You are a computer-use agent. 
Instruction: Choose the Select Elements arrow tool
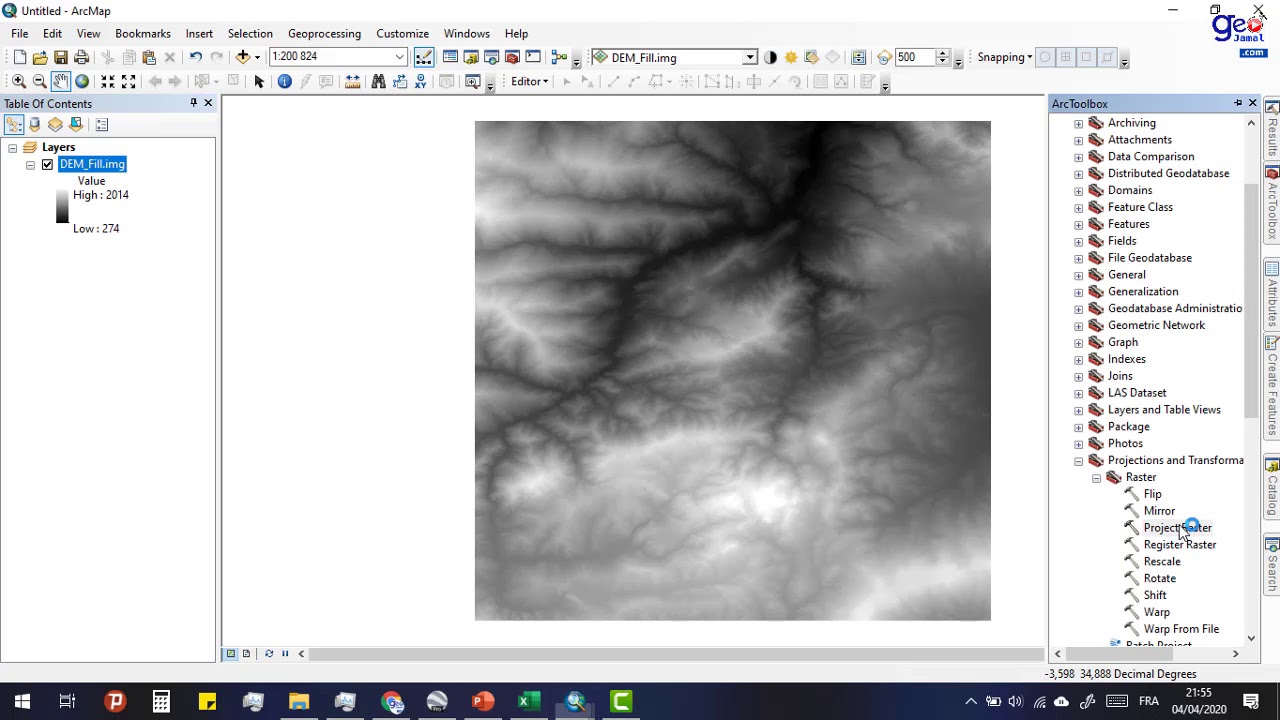259,81
